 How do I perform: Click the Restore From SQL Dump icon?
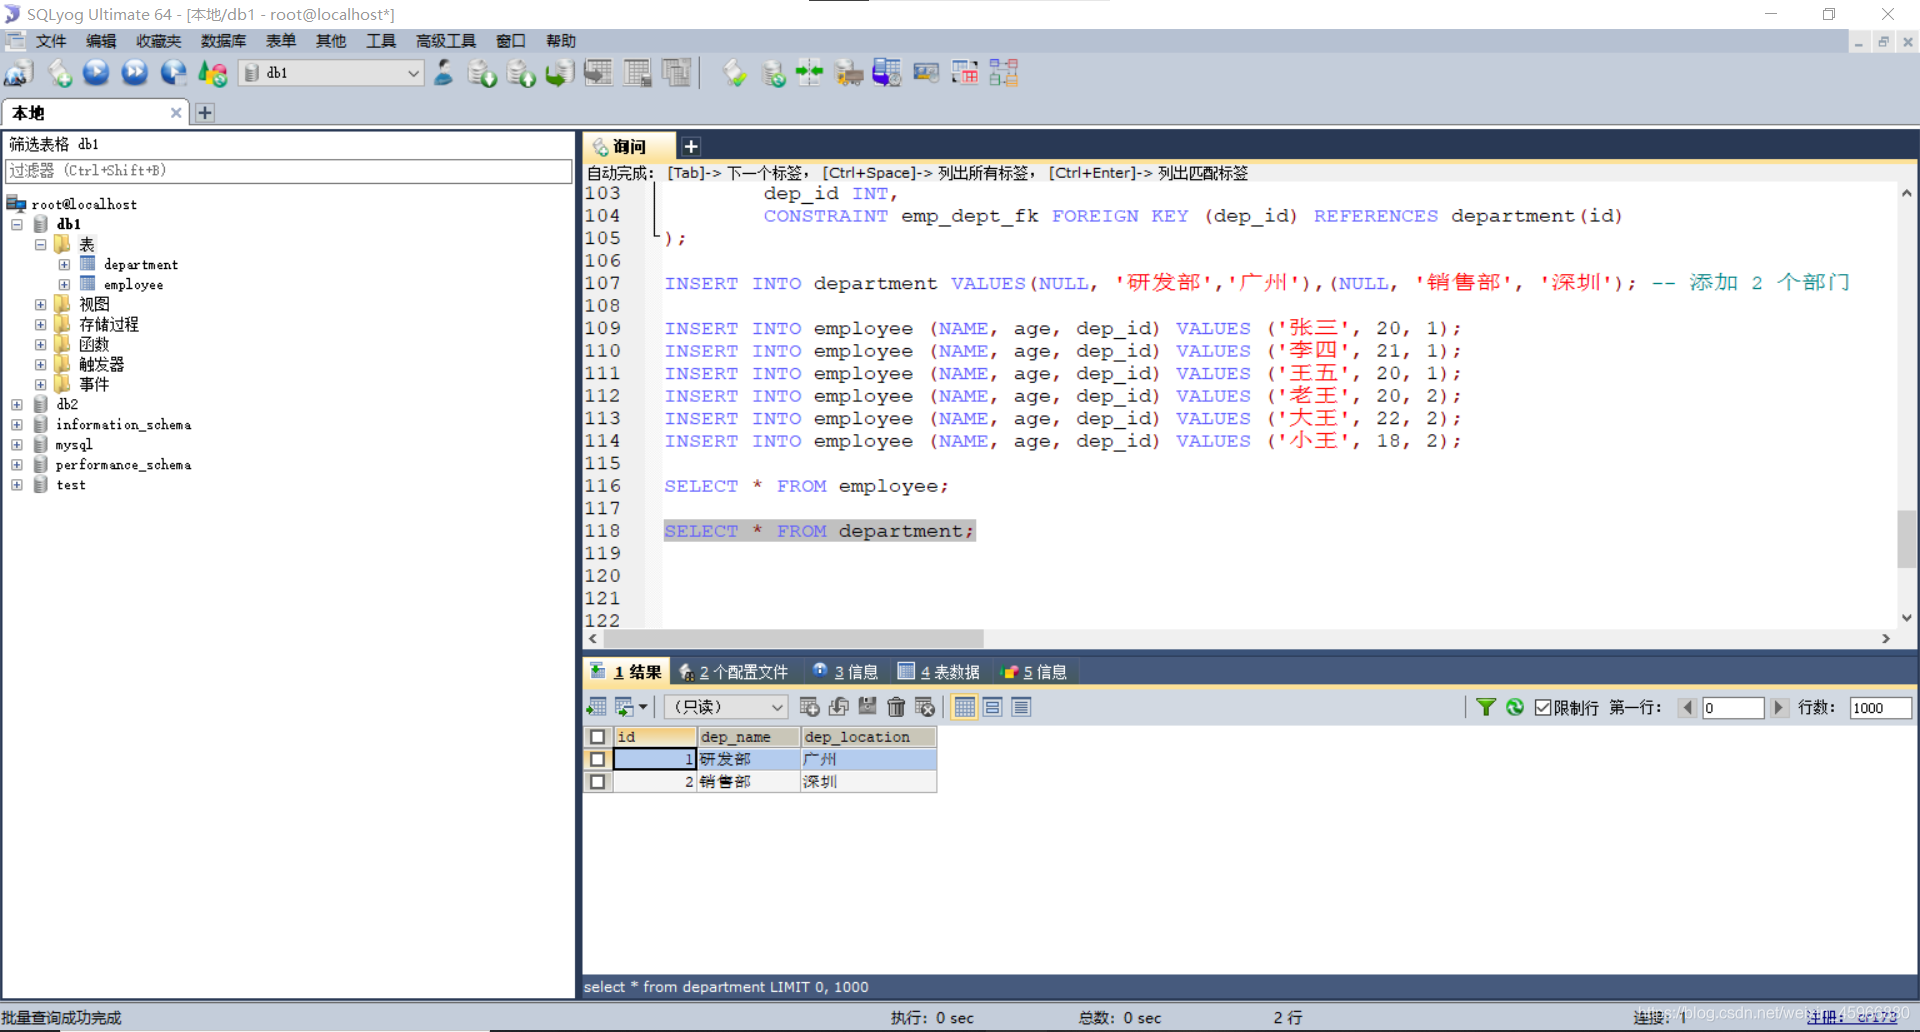click(559, 73)
